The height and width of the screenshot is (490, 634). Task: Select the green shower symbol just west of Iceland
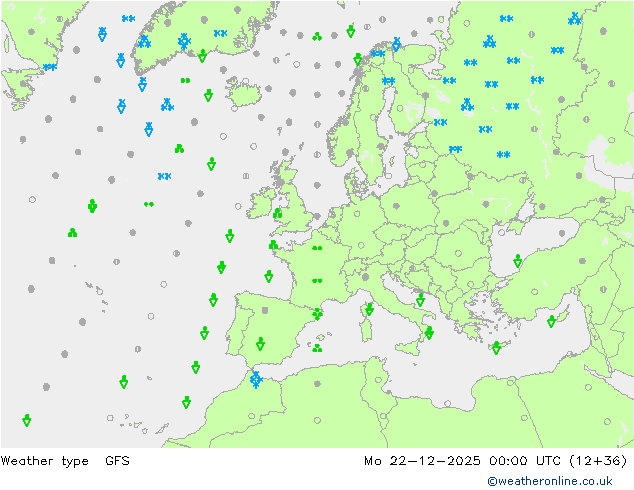click(x=208, y=95)
